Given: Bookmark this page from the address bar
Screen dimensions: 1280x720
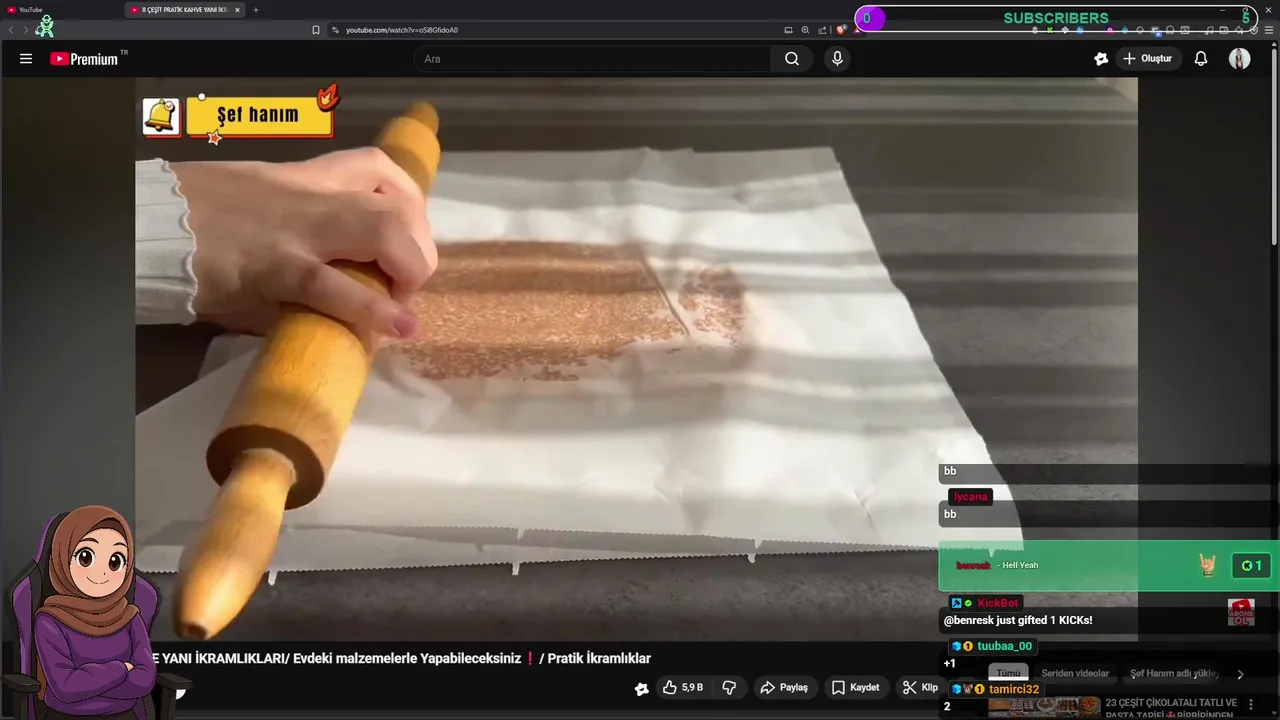Looking at the screenshot, I should pos(316,30).
